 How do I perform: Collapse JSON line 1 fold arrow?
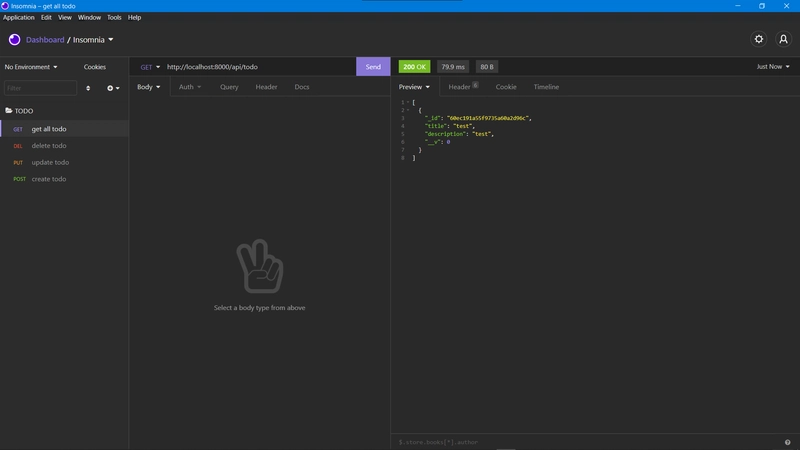pyautogui.click(x=408, y=103)
